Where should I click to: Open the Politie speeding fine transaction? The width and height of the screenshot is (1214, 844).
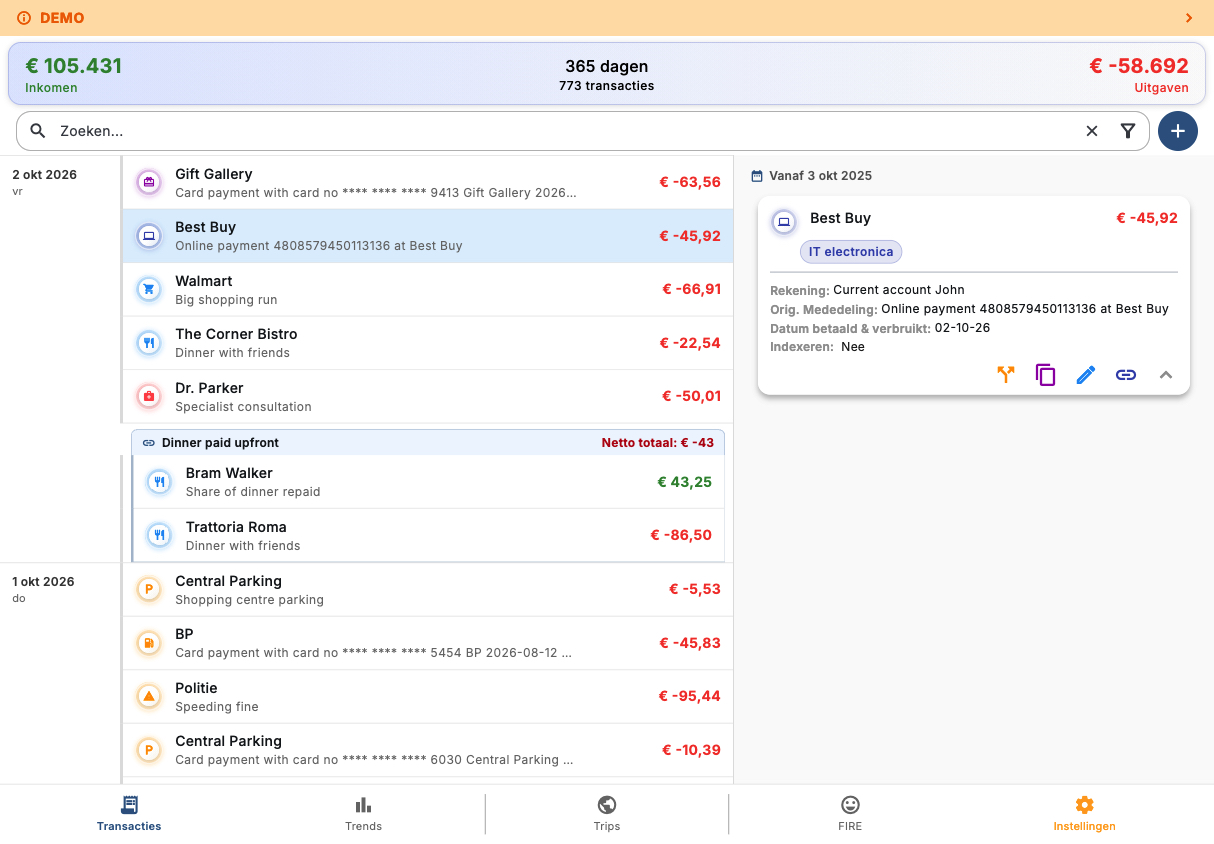tap(428, 697)
